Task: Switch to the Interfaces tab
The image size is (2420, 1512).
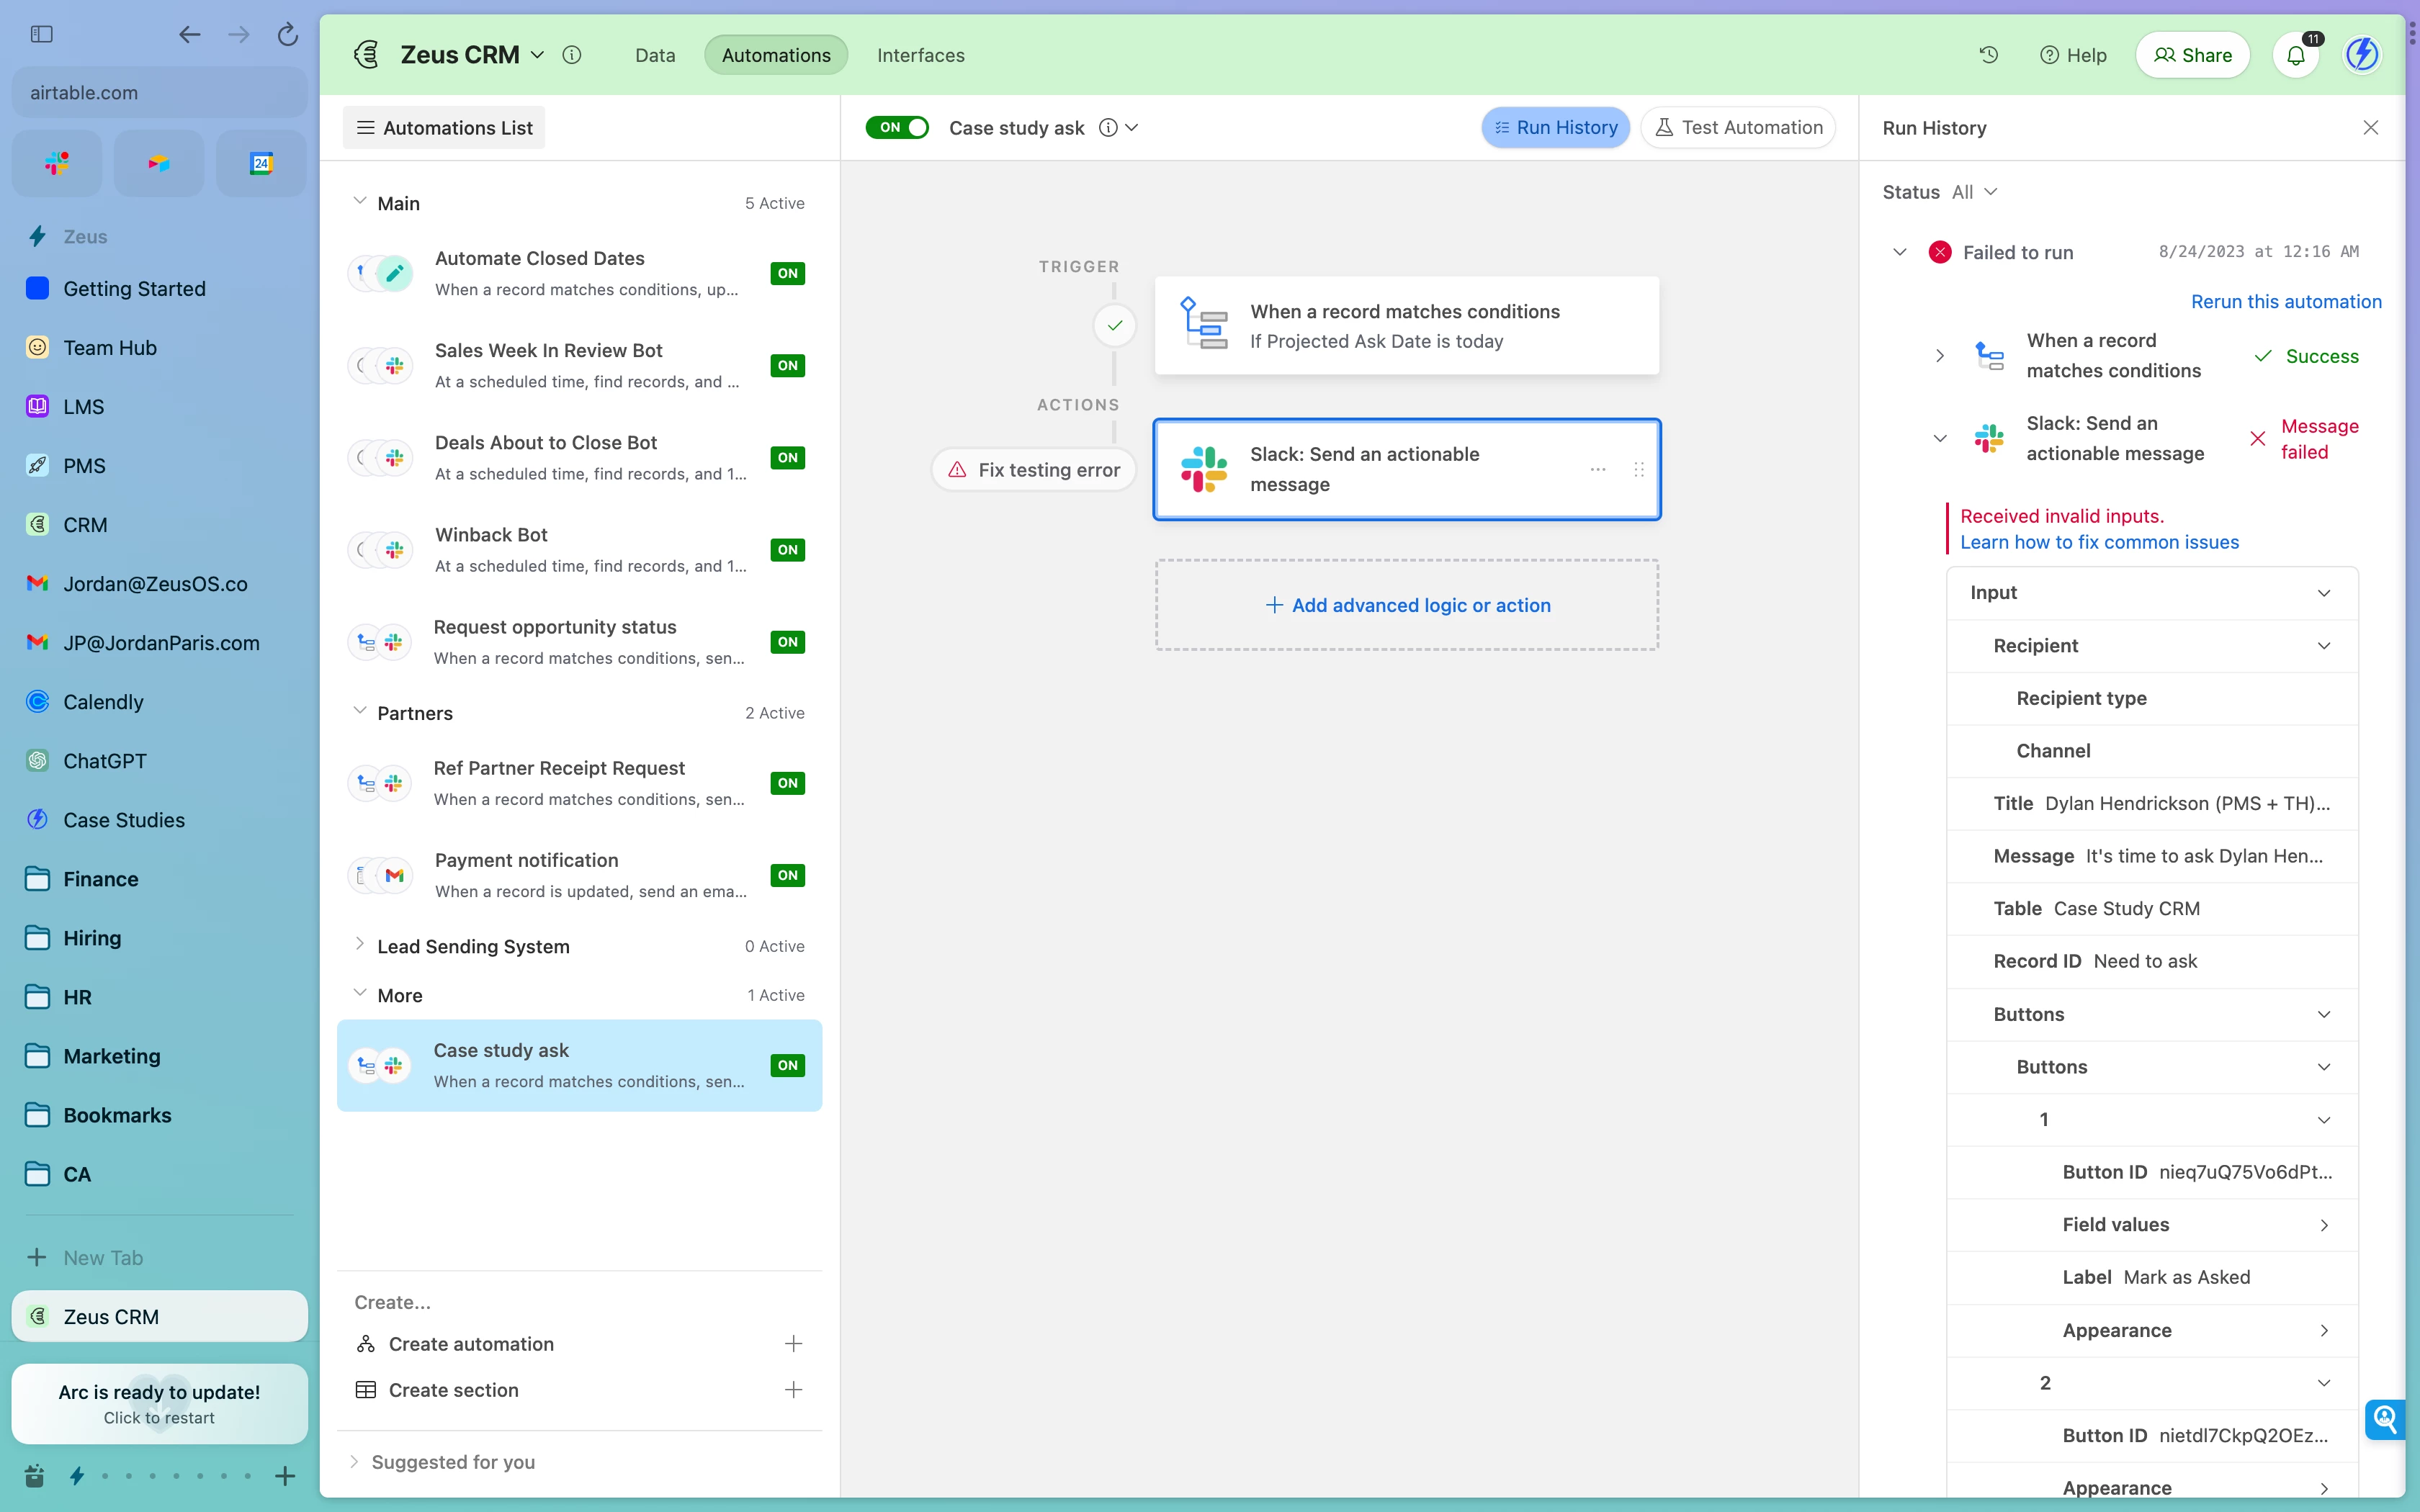Action: [x=920, y=55]
